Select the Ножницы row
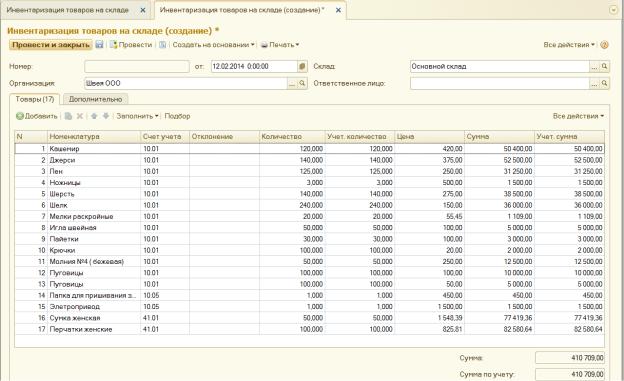 pyautogui.click(x=310, y=182)
